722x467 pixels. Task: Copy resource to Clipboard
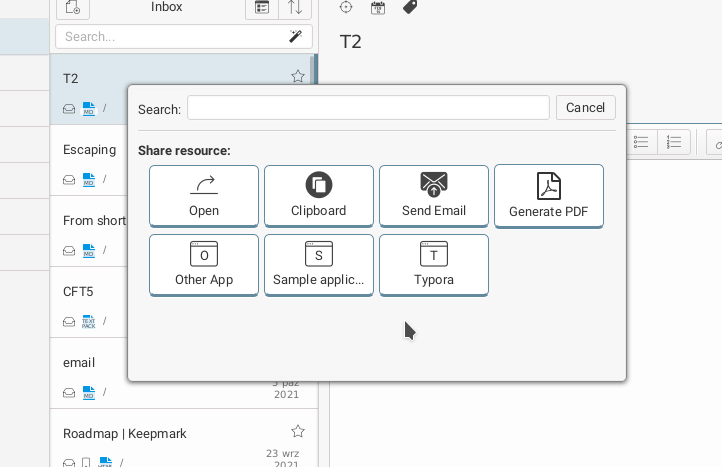tap(319, 196)
